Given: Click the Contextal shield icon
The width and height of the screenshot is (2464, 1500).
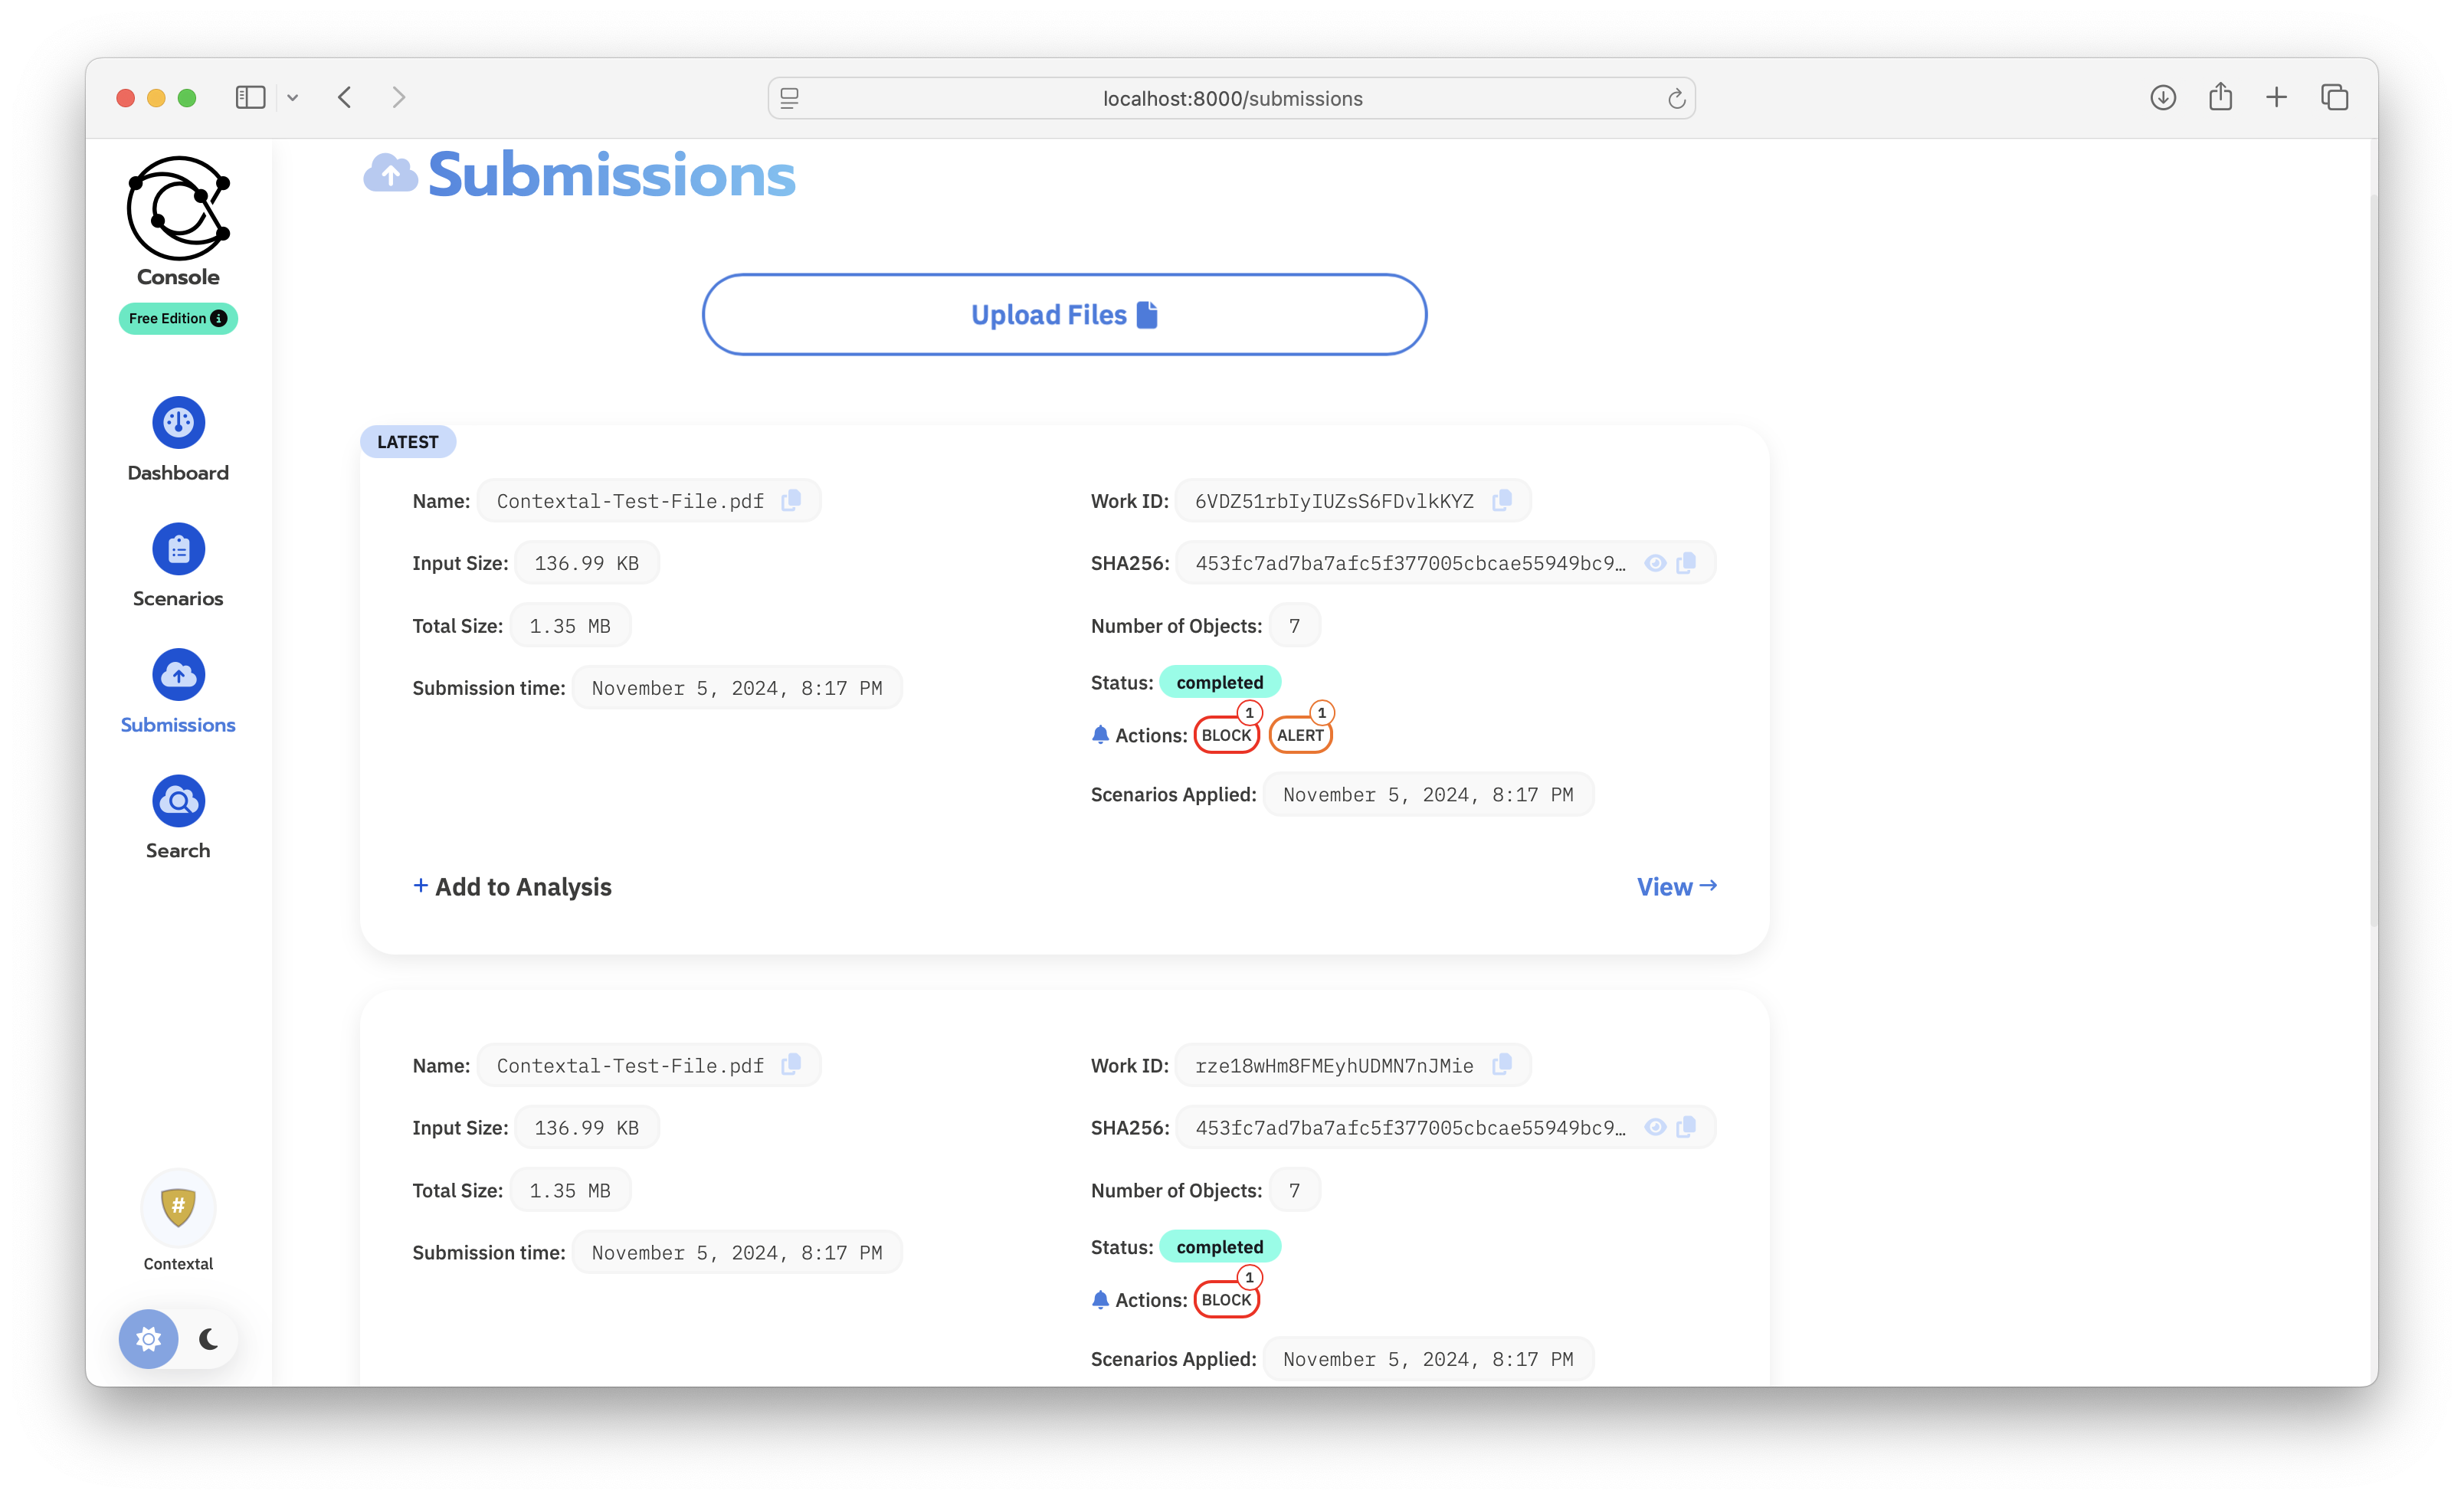Looking at the screenshot, I should coord(178,1207).
